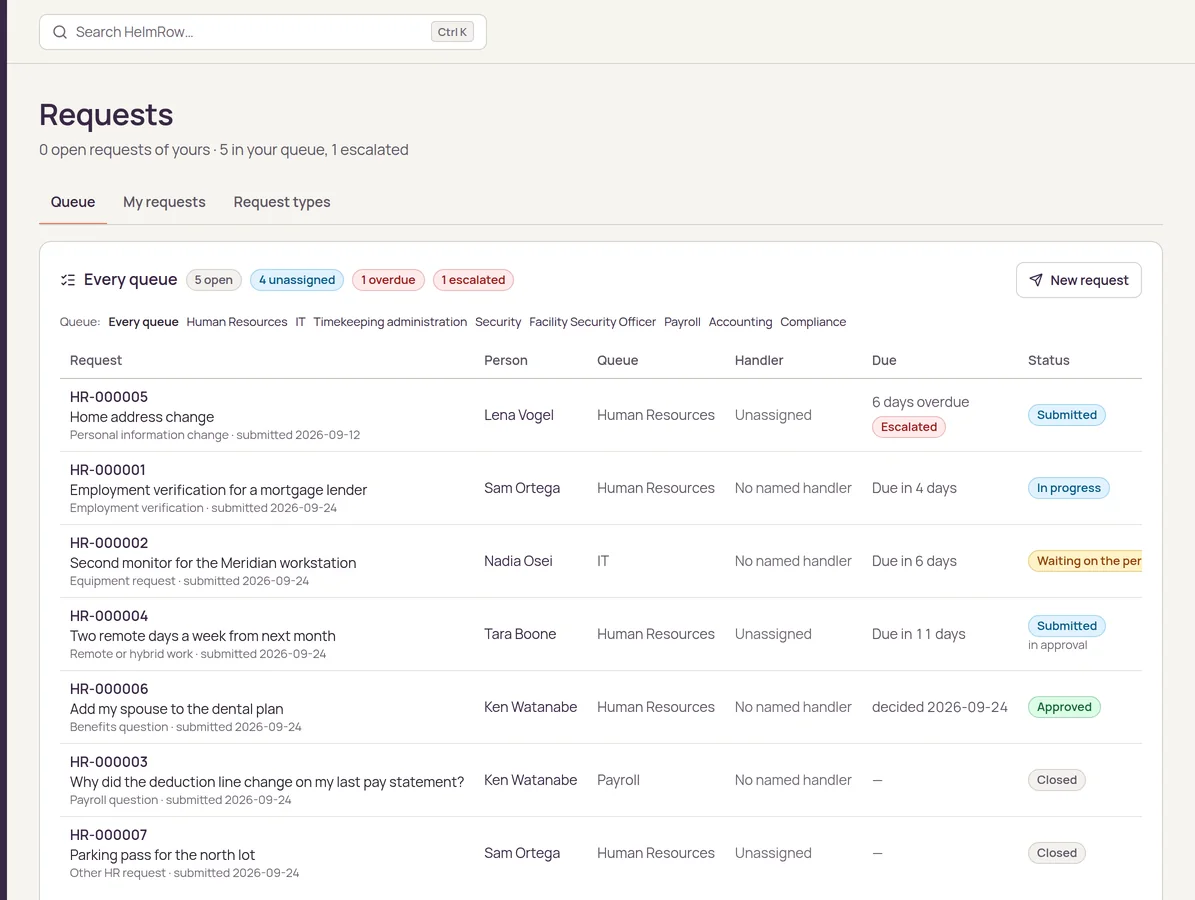Click the In progress status of HR-000001
This screenshot has height=900, width=1195.
[x=1068, y=488]
